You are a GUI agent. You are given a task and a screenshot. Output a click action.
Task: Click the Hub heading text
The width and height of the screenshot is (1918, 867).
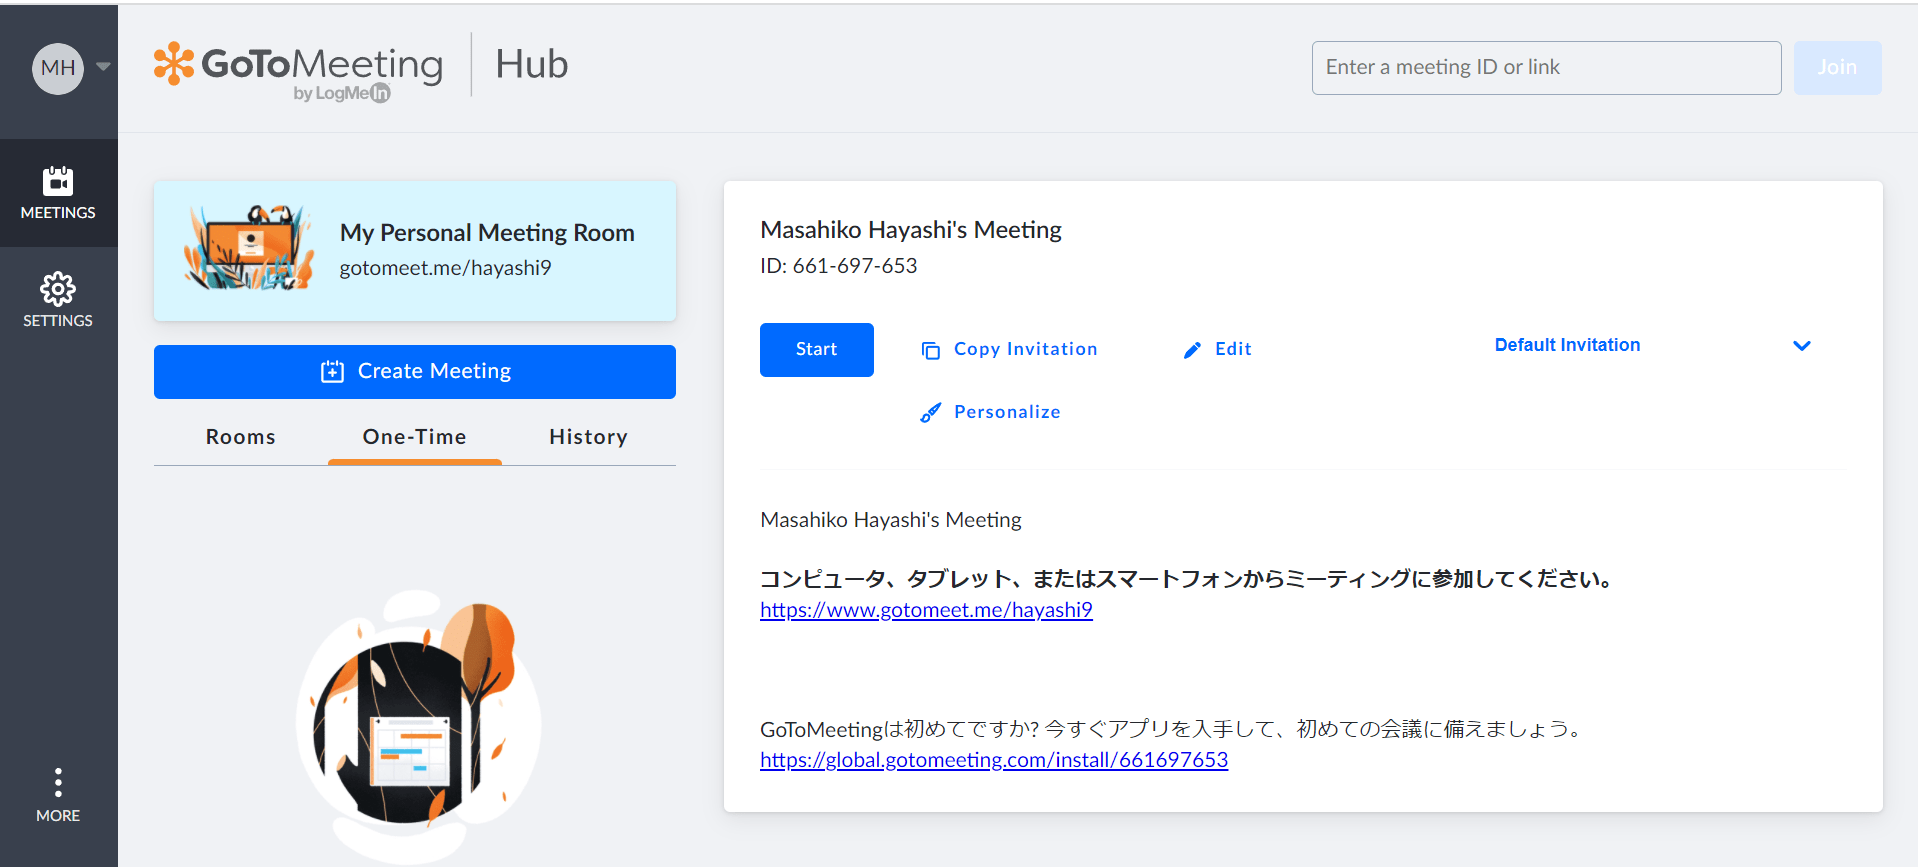pos(532,65)
